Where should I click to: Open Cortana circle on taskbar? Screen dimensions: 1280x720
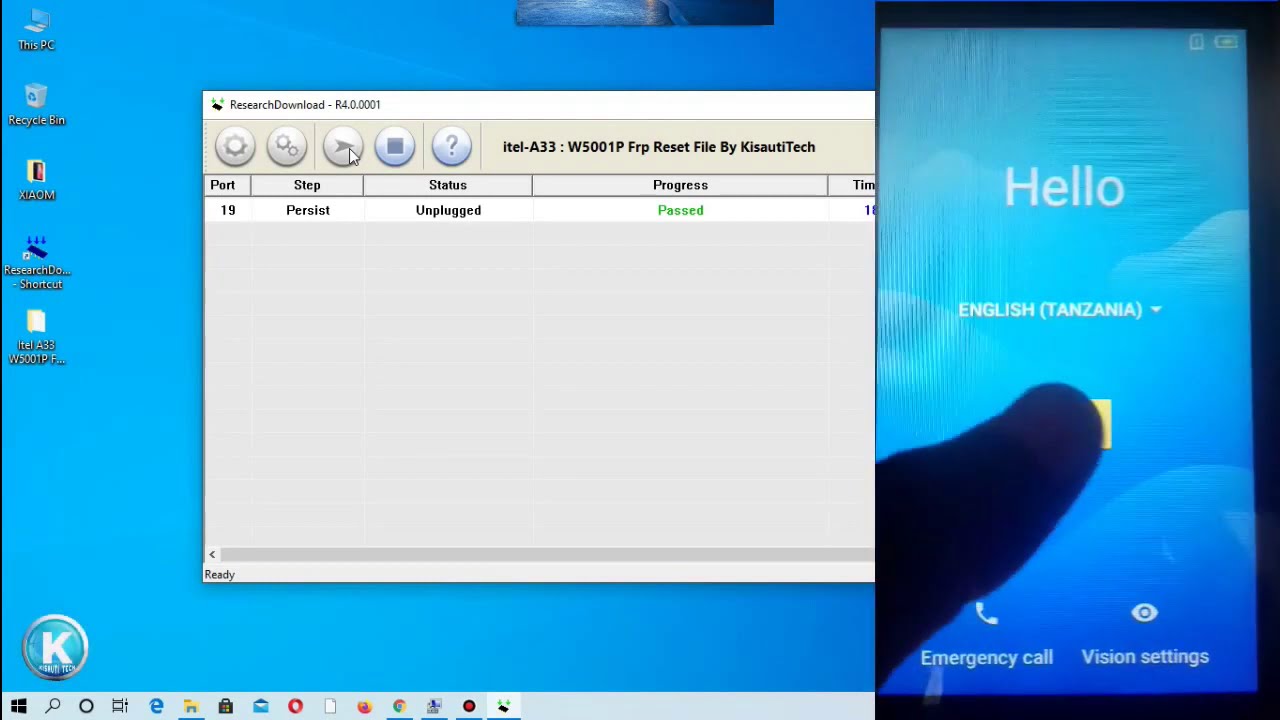[86, 706]
